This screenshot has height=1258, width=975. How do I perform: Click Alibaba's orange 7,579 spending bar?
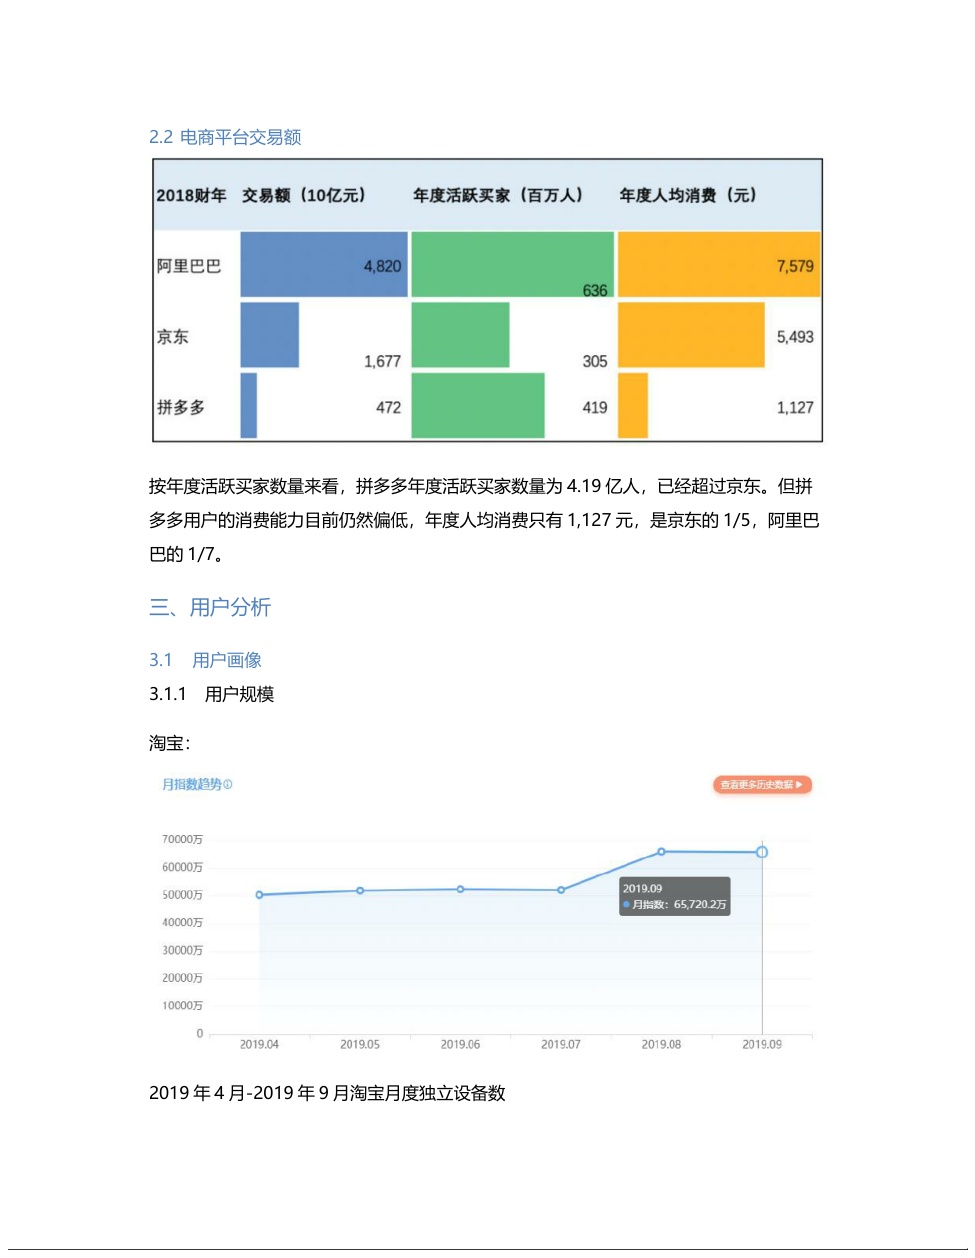pos(718,265)
